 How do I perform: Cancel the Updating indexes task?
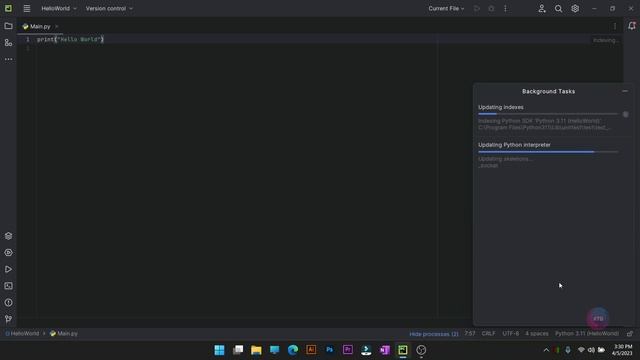click(x=626, y=114)
